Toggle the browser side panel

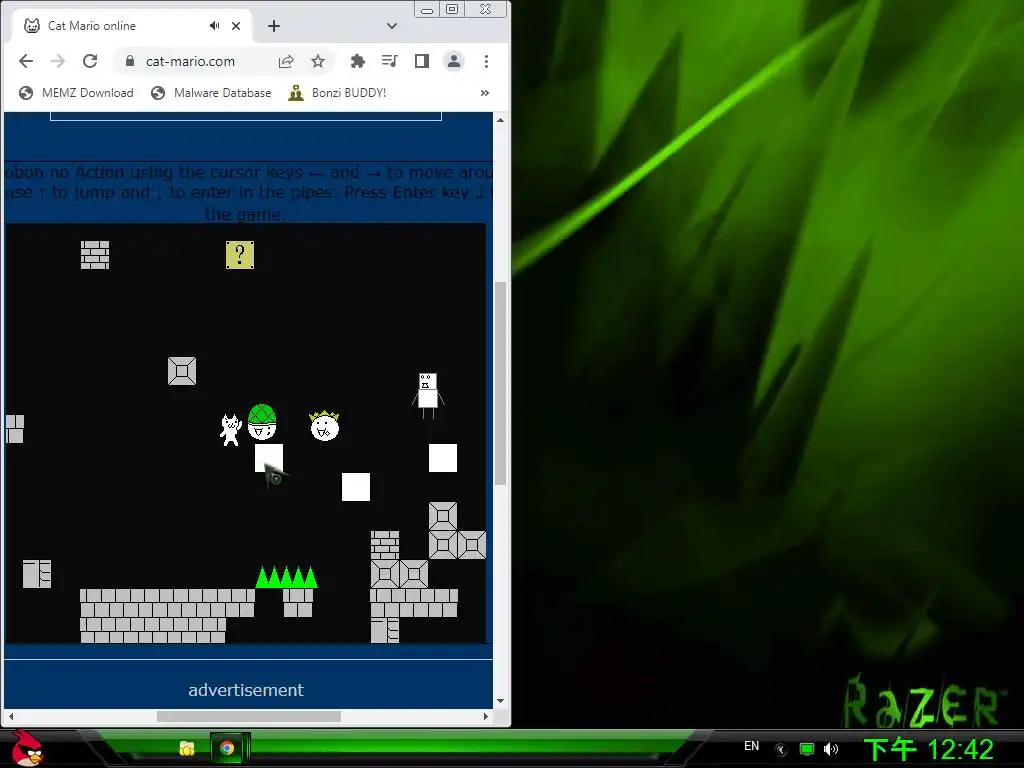click(422, 61)
